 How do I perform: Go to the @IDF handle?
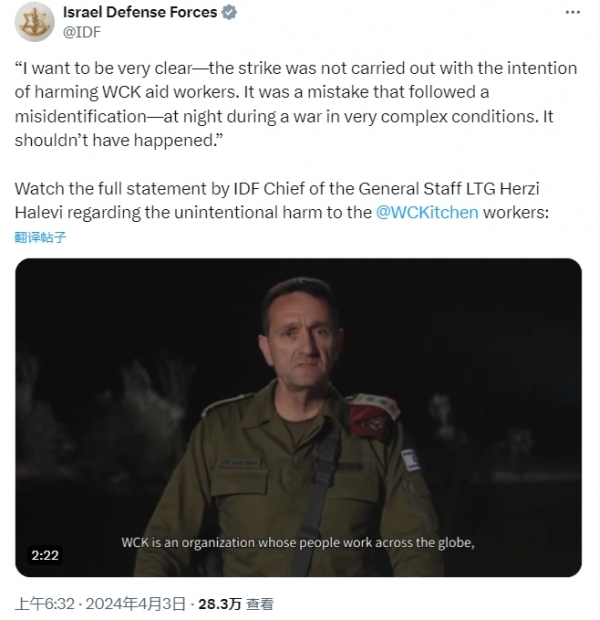82,32
